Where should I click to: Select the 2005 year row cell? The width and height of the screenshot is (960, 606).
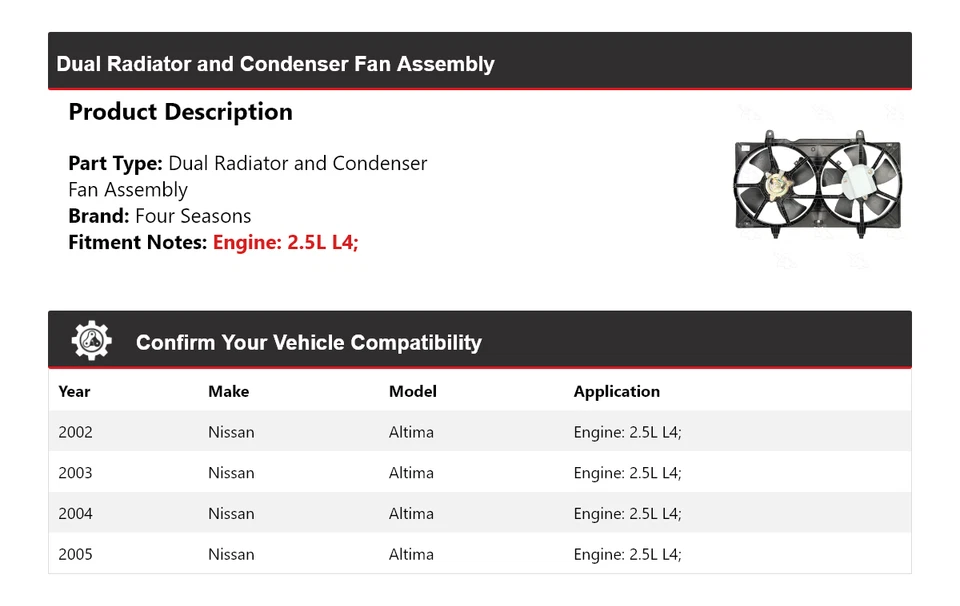[75, 554]
